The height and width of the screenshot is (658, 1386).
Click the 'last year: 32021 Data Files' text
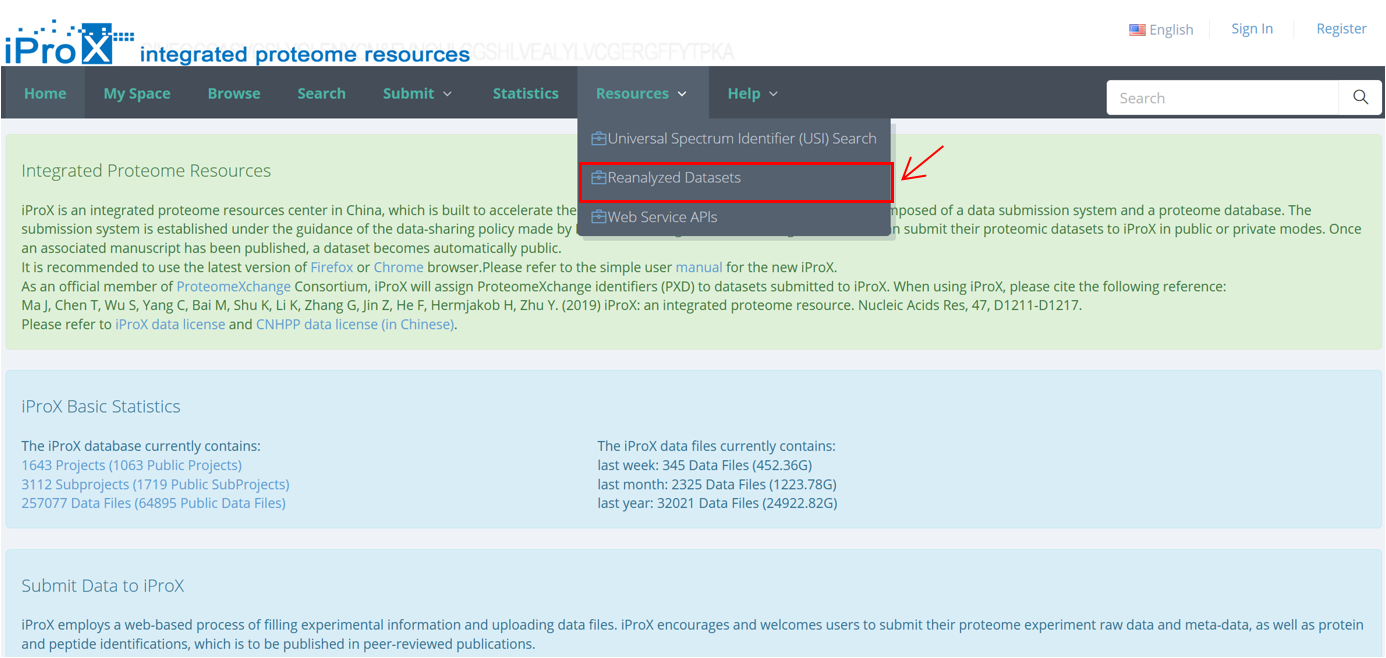[717, 503]
